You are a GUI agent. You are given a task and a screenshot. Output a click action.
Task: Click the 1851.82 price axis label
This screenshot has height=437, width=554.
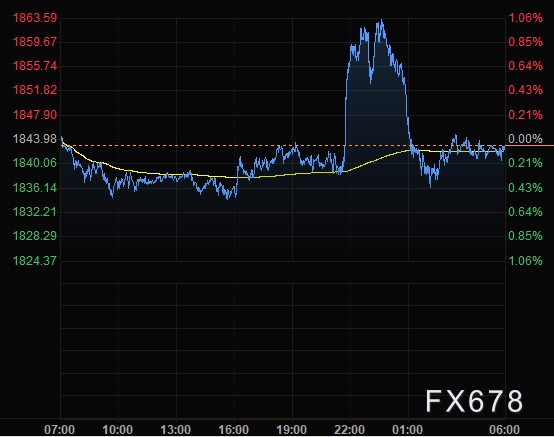(x=35, y=90)
